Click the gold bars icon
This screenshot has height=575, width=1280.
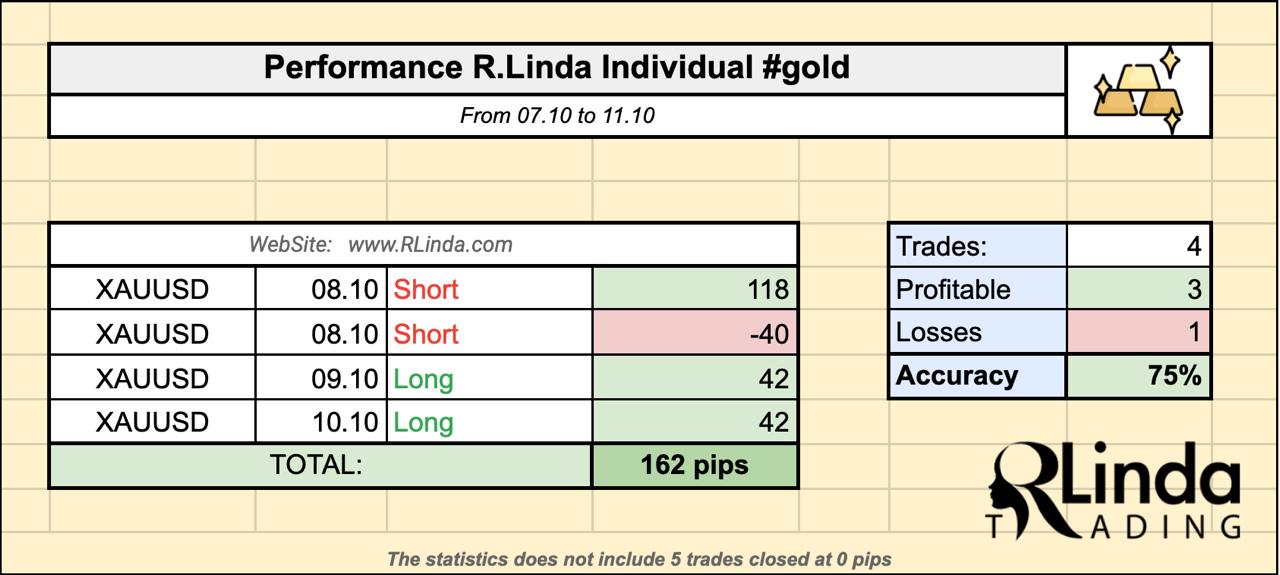click(1138, 91)
